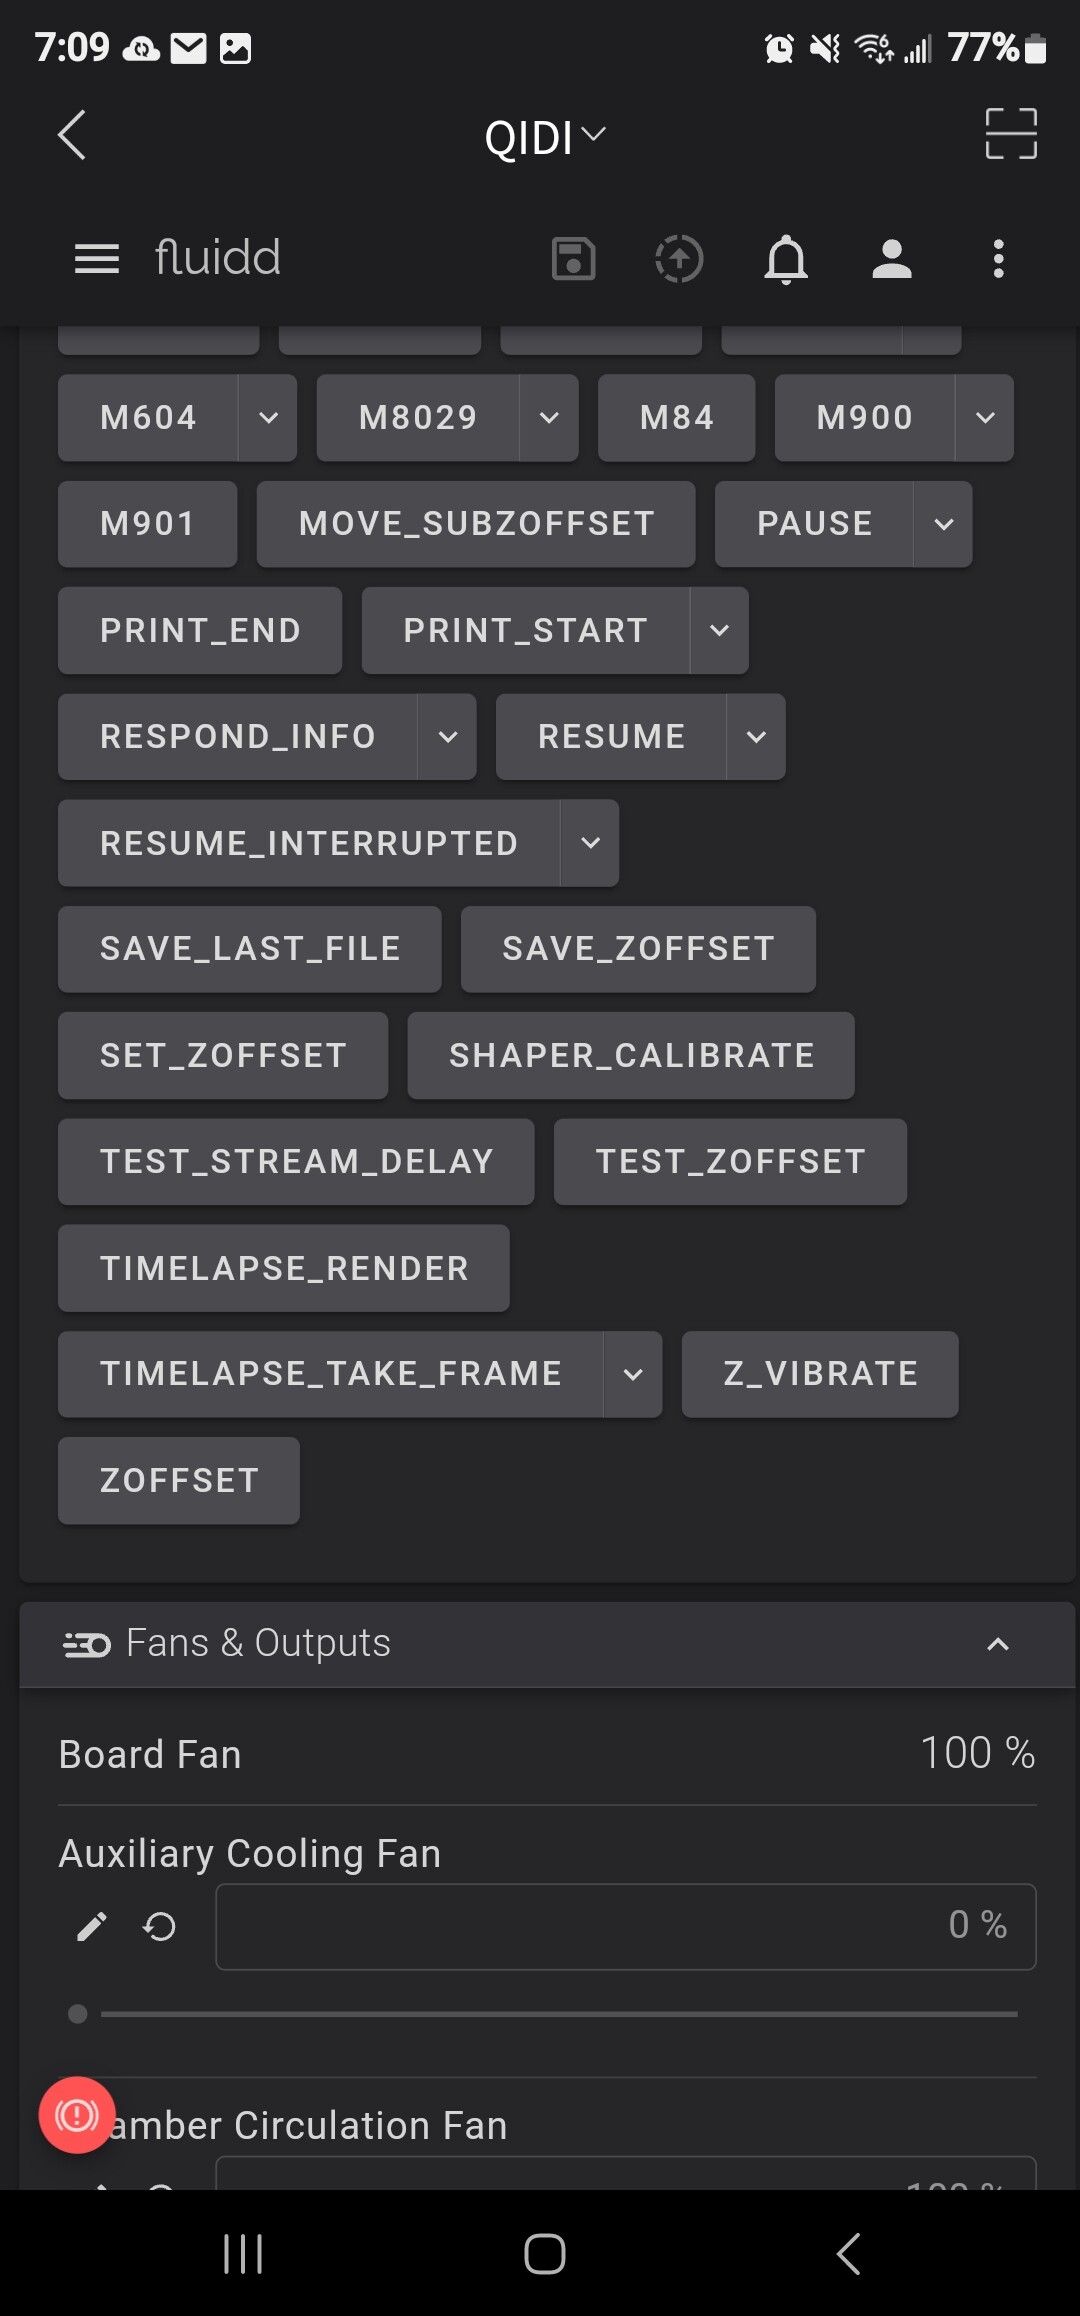Expand the PAUSE macro options arrow
This screenshot has height=2316, width=1080.
coord(943,524)
